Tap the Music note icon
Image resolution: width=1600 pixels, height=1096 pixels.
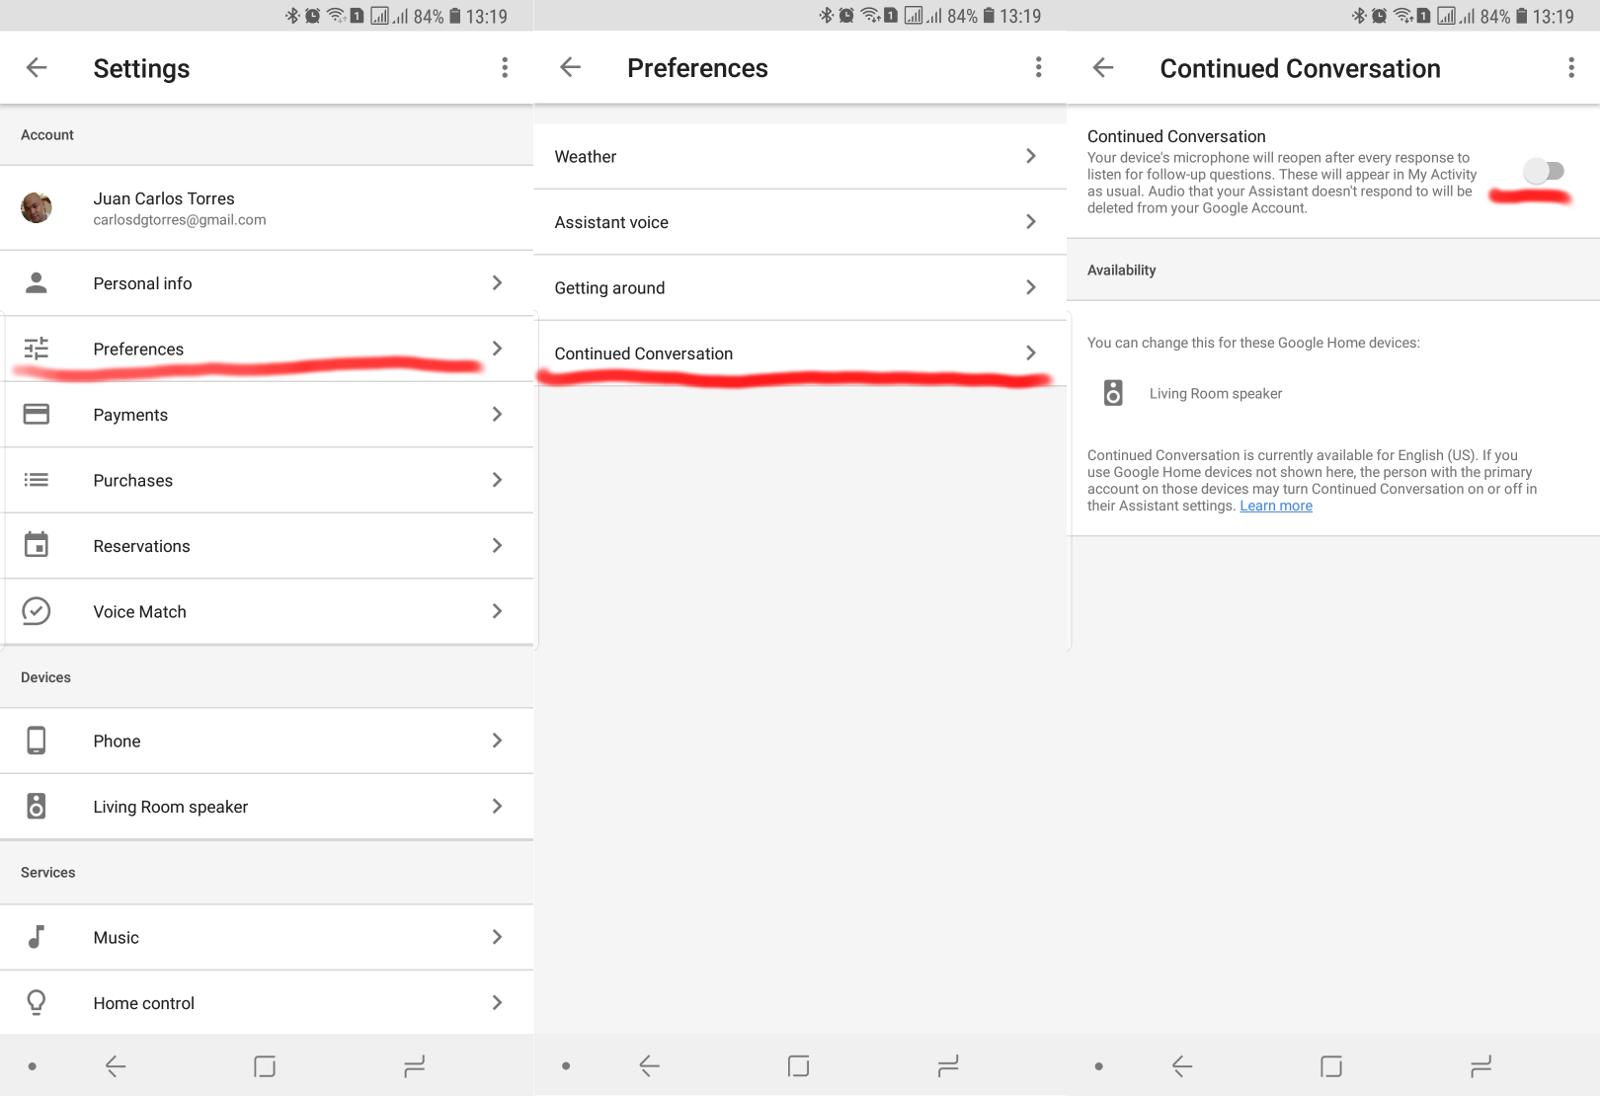tap(36, 937)
